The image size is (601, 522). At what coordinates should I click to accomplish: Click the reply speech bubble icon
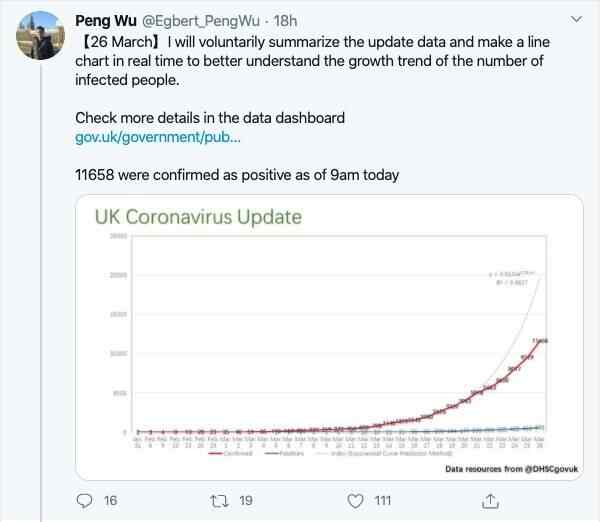tap(85, 500)
